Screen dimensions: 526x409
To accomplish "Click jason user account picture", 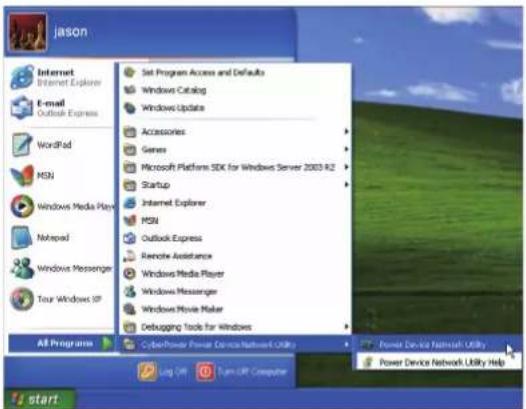I will pos(28,32).
